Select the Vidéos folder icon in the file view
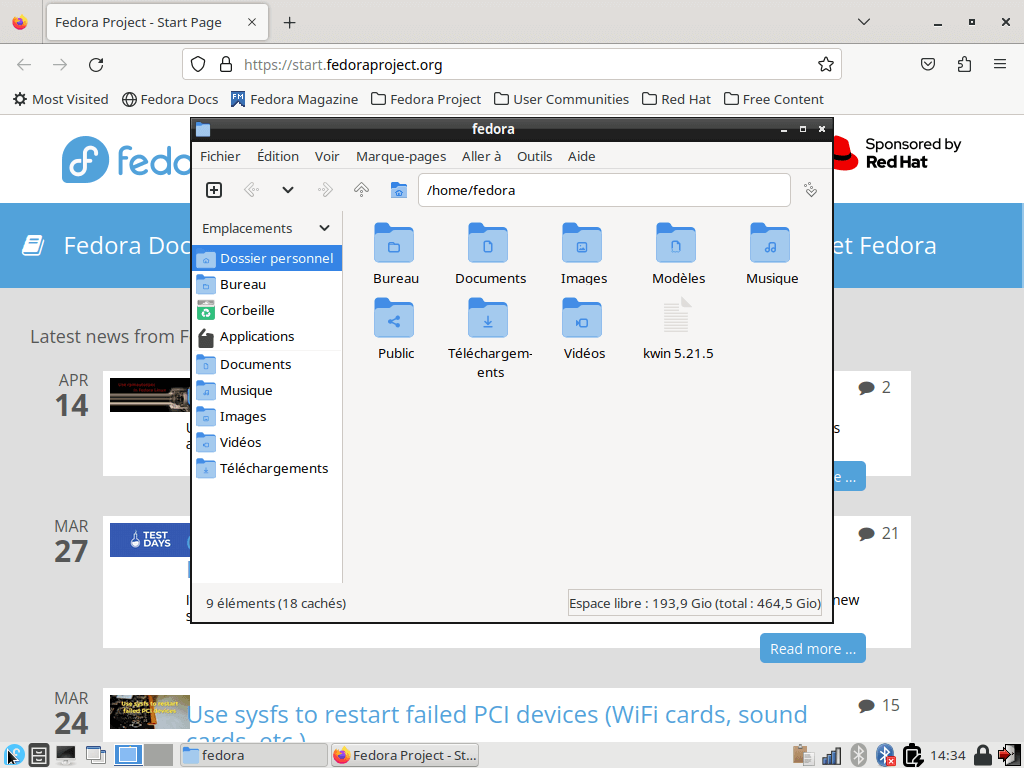 tap(582, 318)
